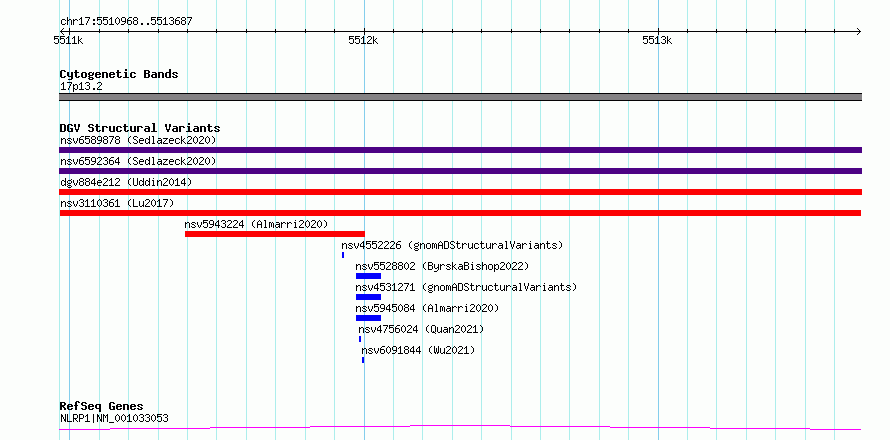Click the ruler's right arrowhead
Screen dimensions: 890x440
(x=859, y=31)
